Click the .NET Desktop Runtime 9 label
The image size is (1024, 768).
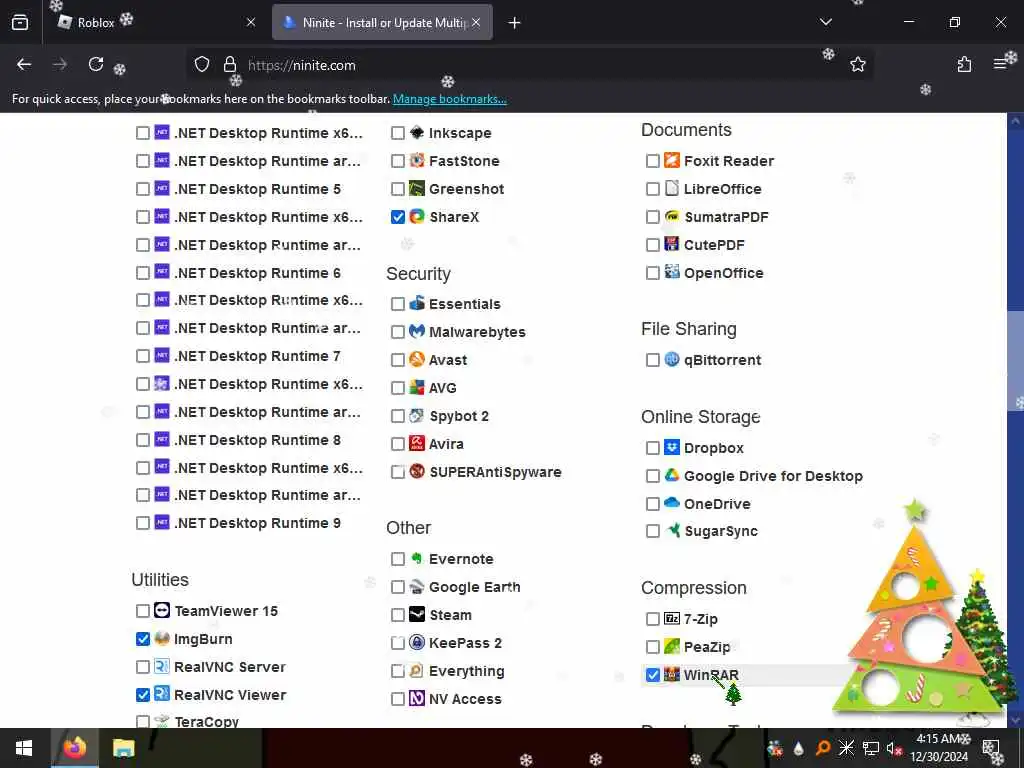[x=257, y=523]
